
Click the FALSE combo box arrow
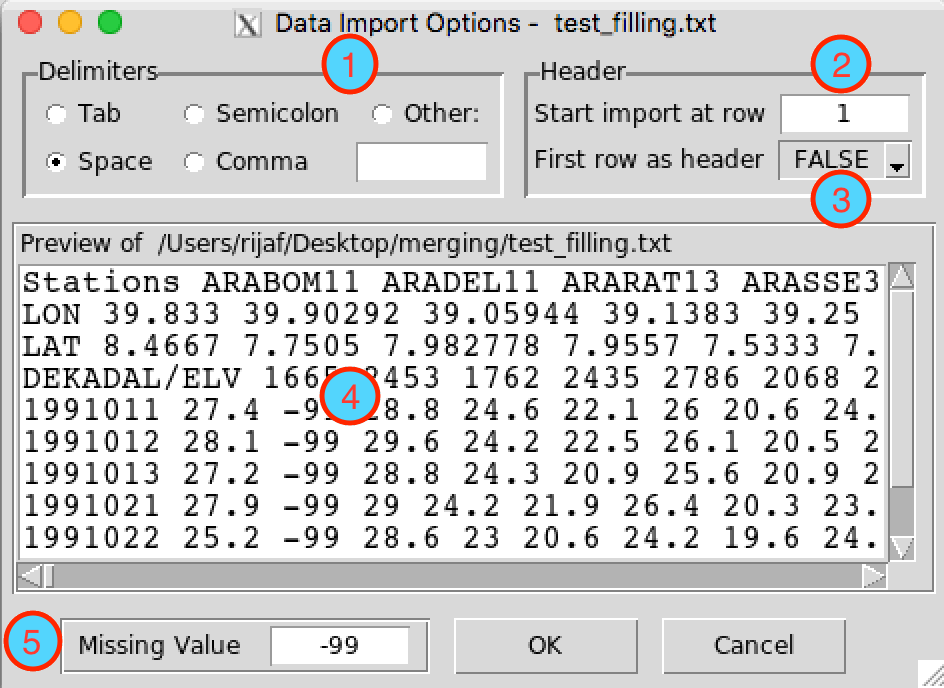pyautogui.click(x=897, y=161)
